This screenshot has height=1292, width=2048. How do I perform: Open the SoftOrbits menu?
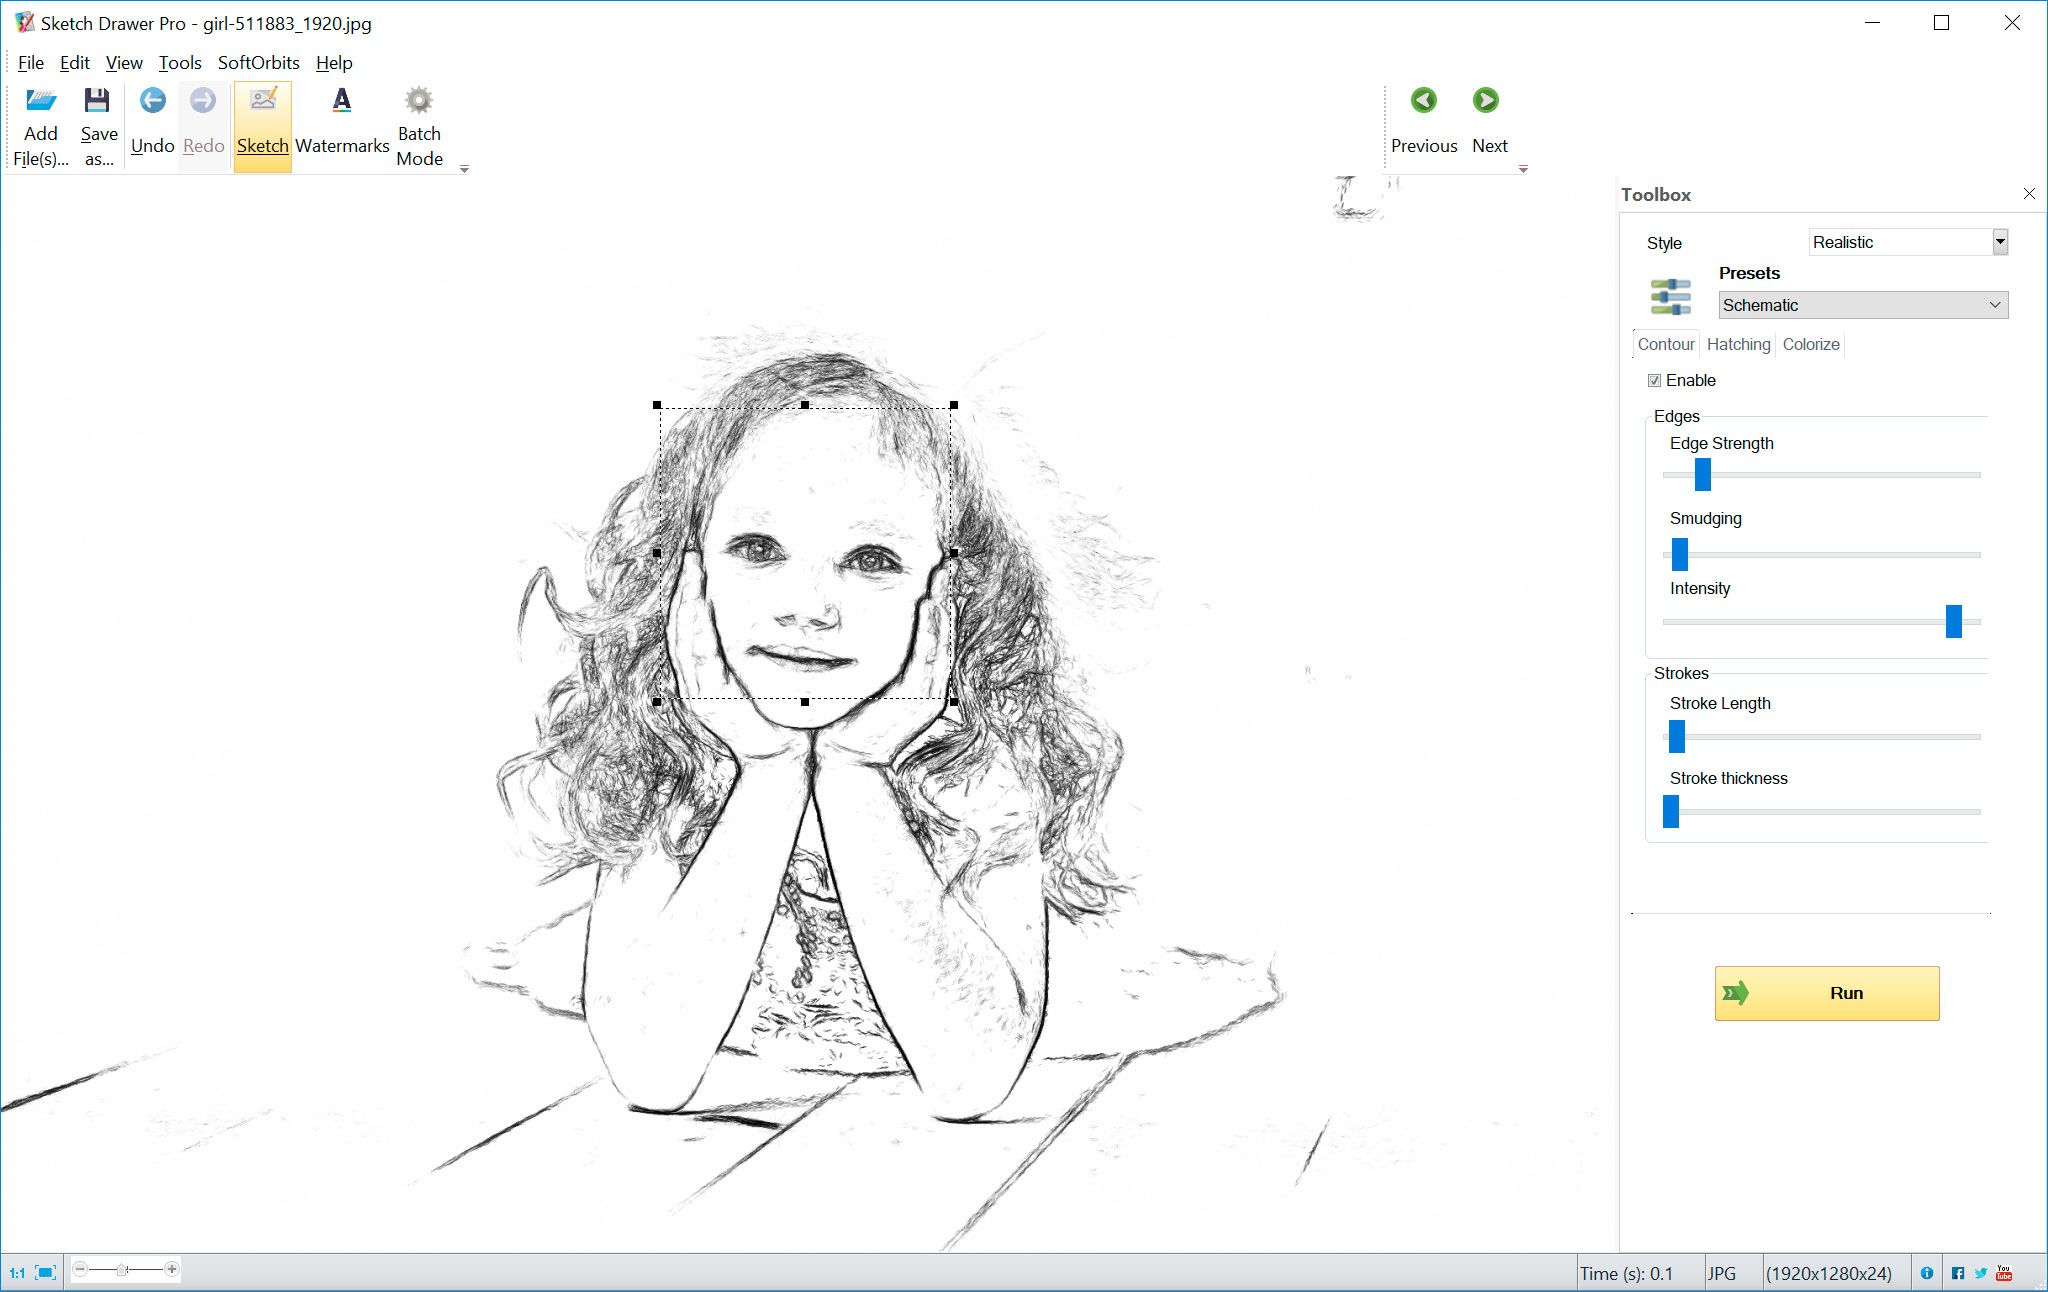[257, 61]
